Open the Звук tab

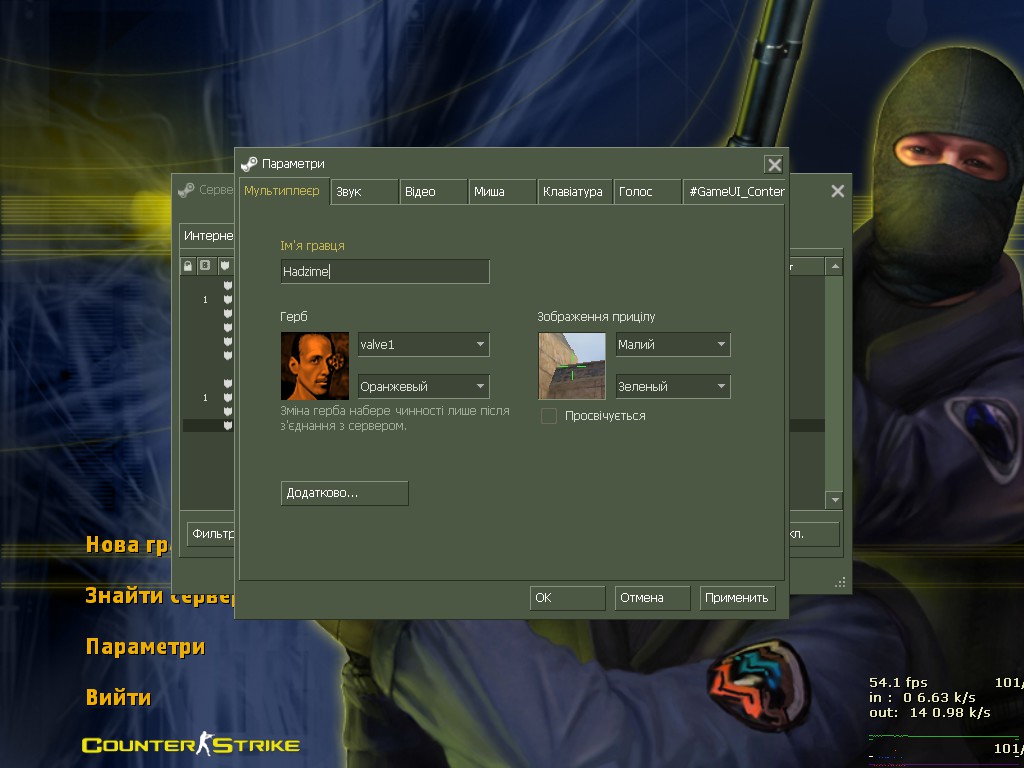pos(364,192)
